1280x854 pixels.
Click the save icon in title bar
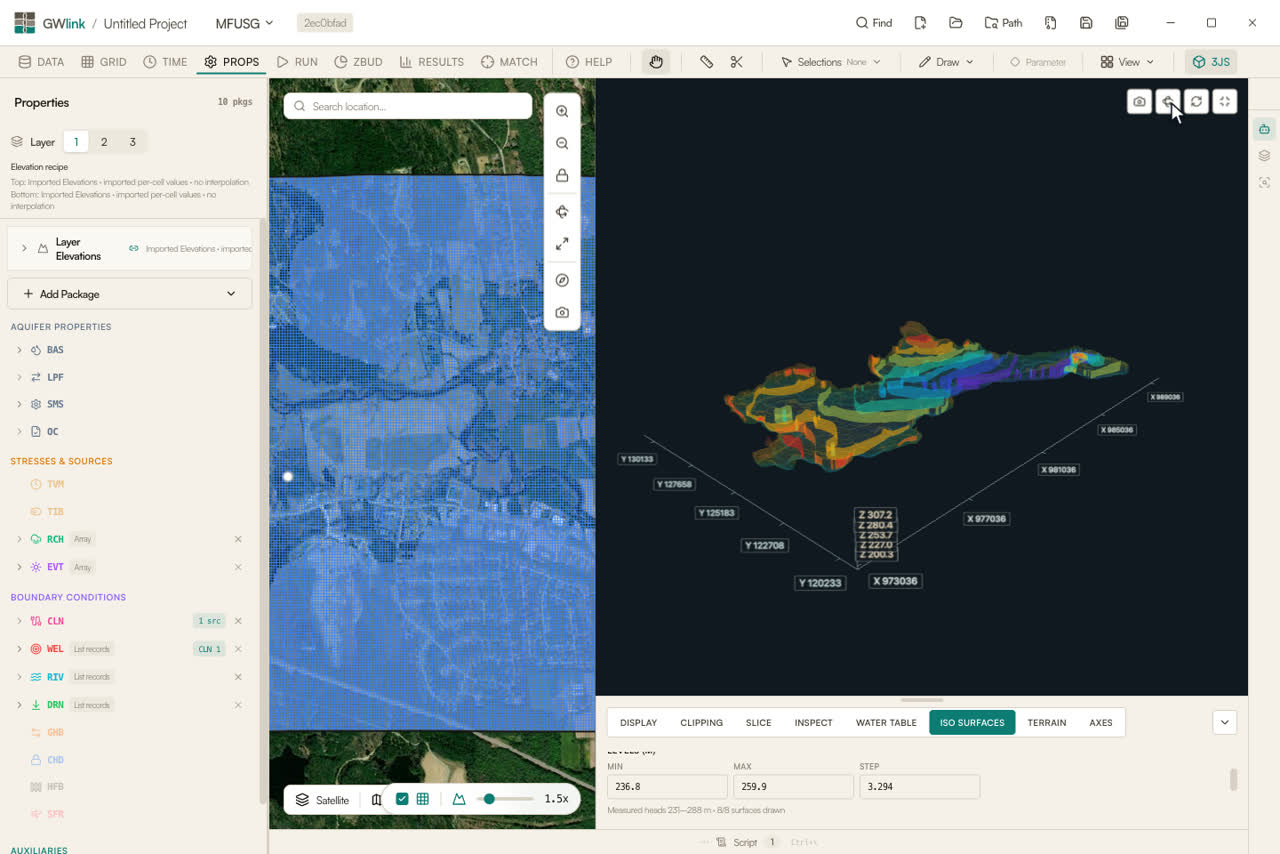(1086, 23)
